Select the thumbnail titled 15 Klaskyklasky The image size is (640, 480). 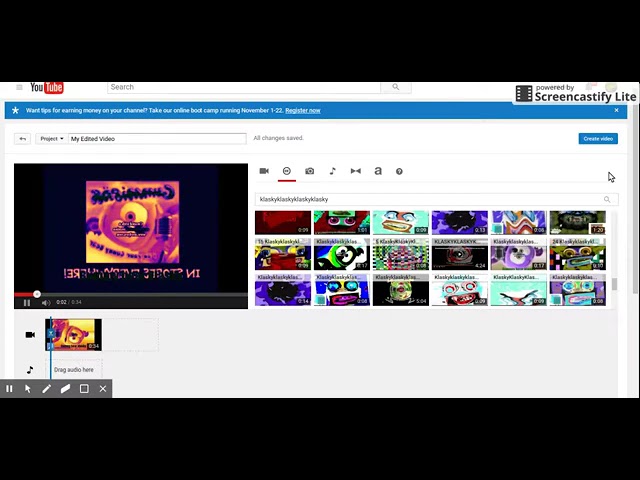point(283,254)
